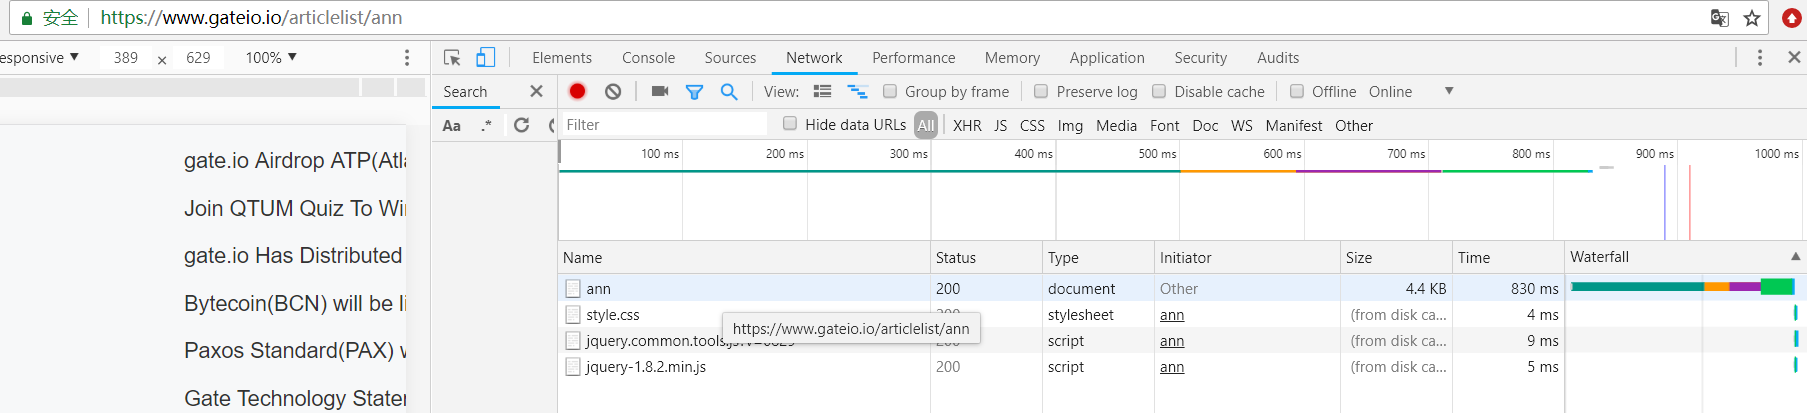The height and width of the screenshot is (413, 1807).
Task: Enable the Preserve log checkbox
Action: 1041,91
